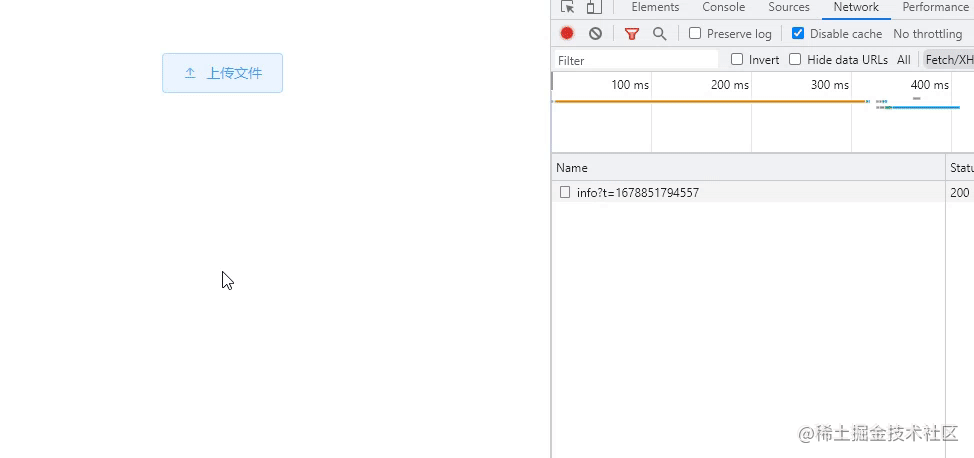This screenshot has width=974, height=458.
Task: Open the Sources tab
Action: pos(789,7)
